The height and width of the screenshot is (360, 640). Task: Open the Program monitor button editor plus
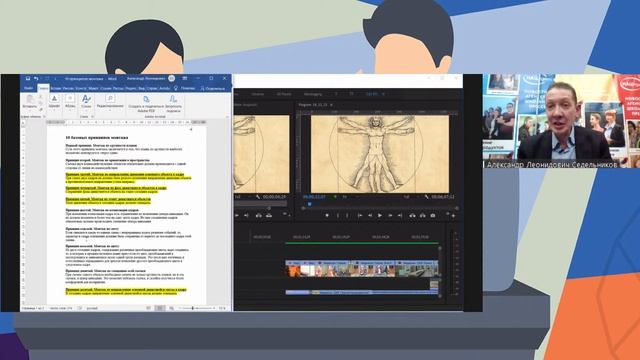453,216
